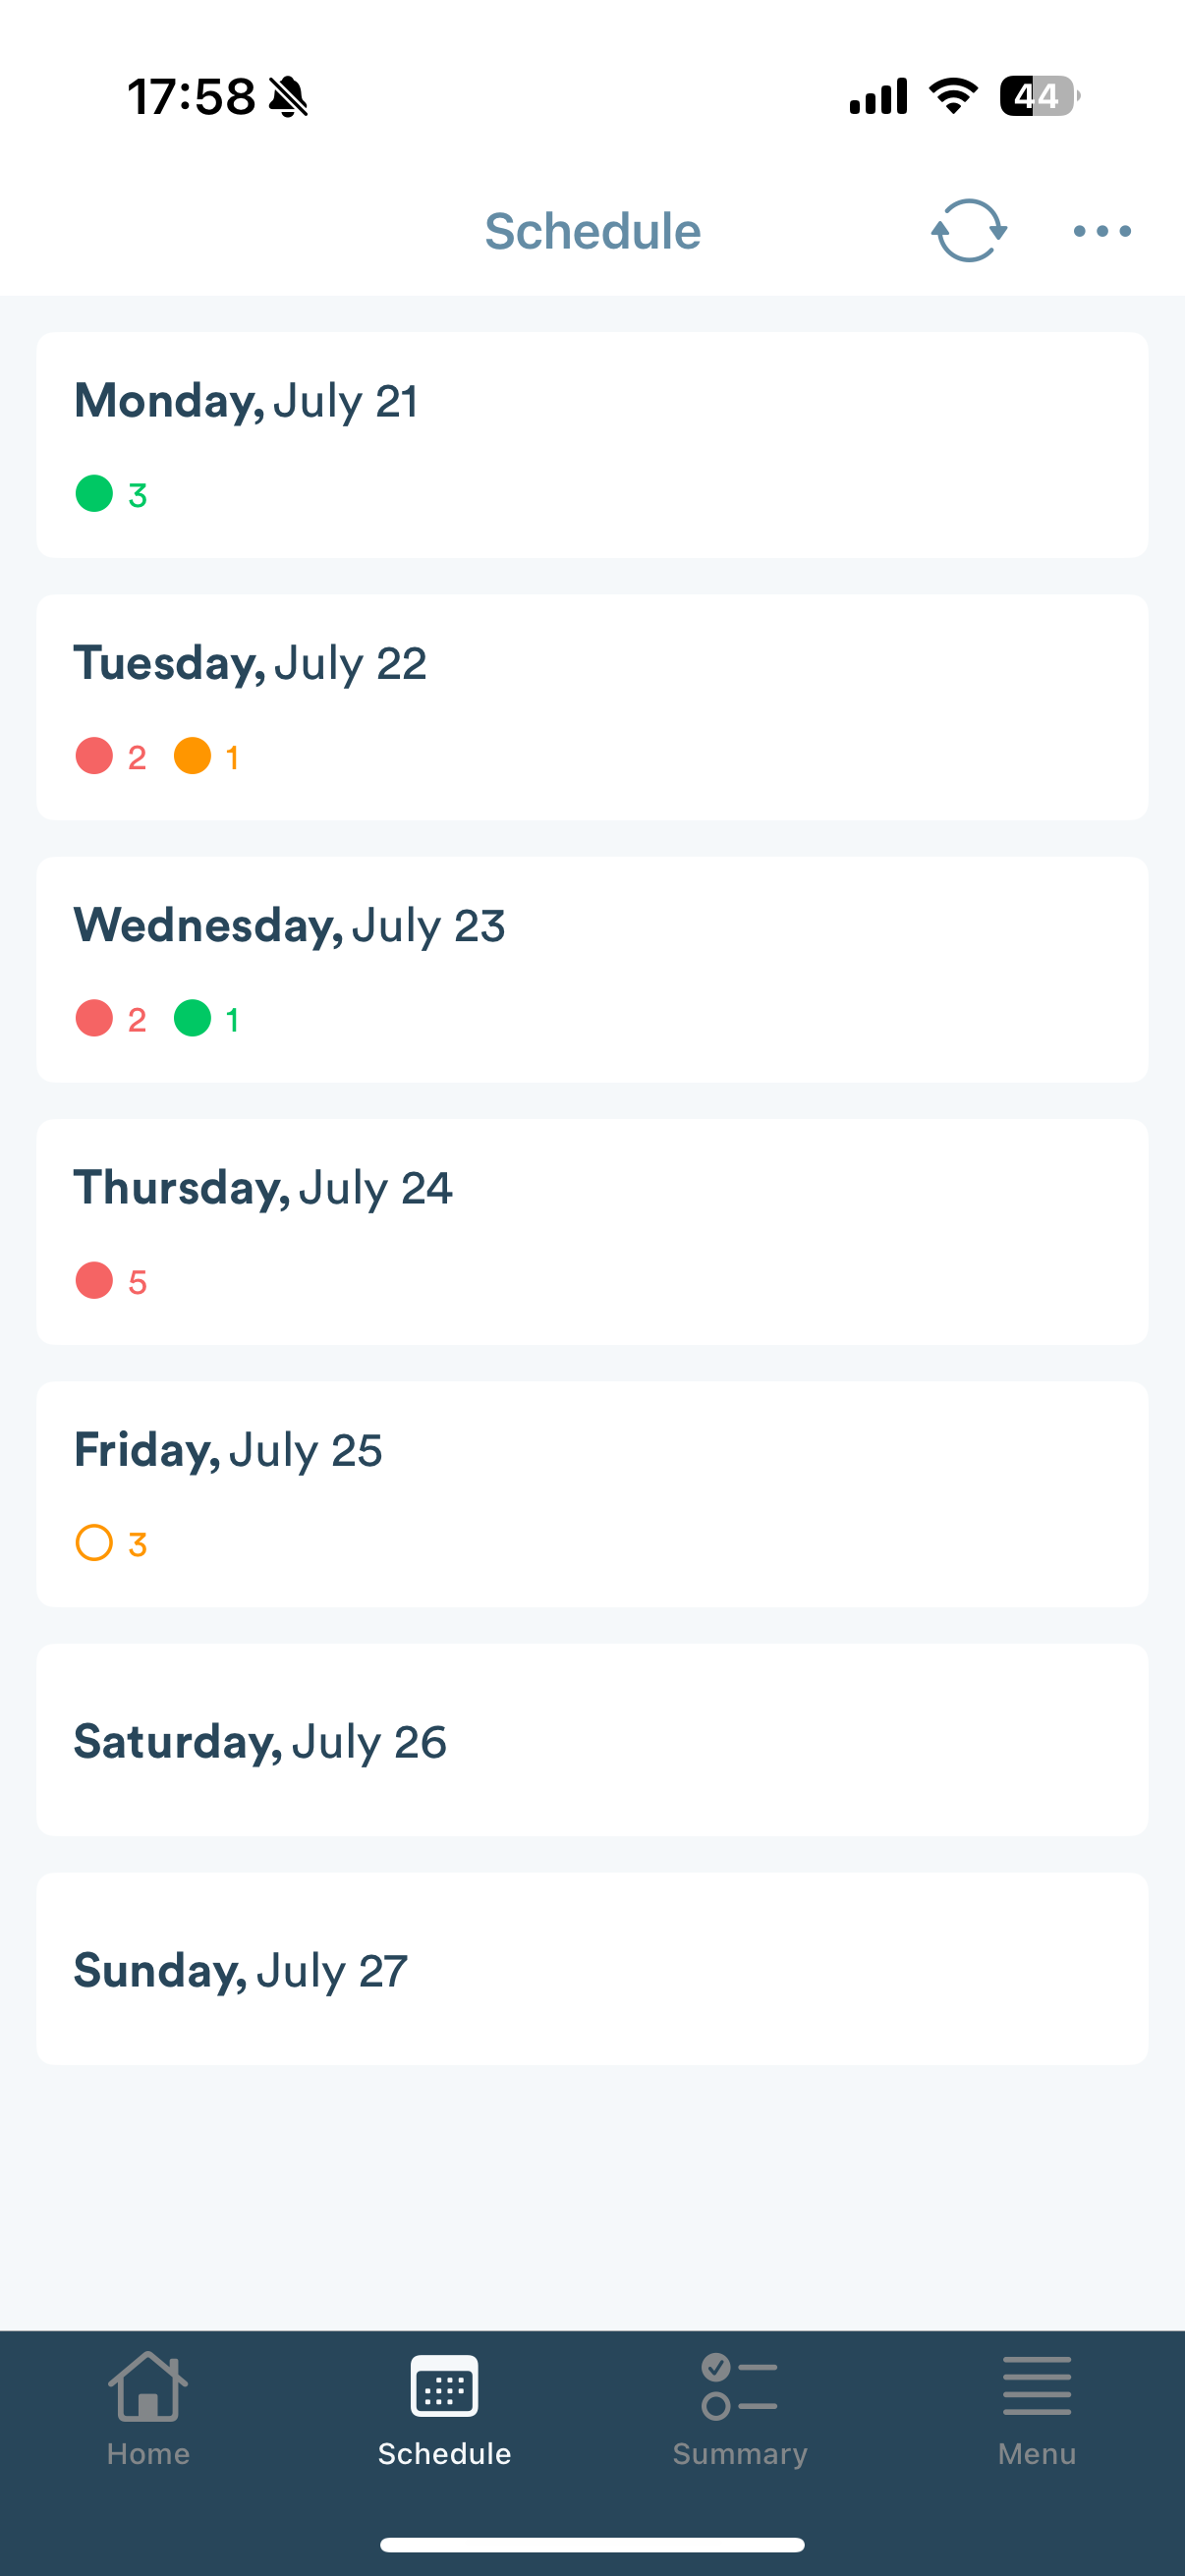
Task: Open the Sunday, July 27 card
Action: click(x=592, y=1969)
